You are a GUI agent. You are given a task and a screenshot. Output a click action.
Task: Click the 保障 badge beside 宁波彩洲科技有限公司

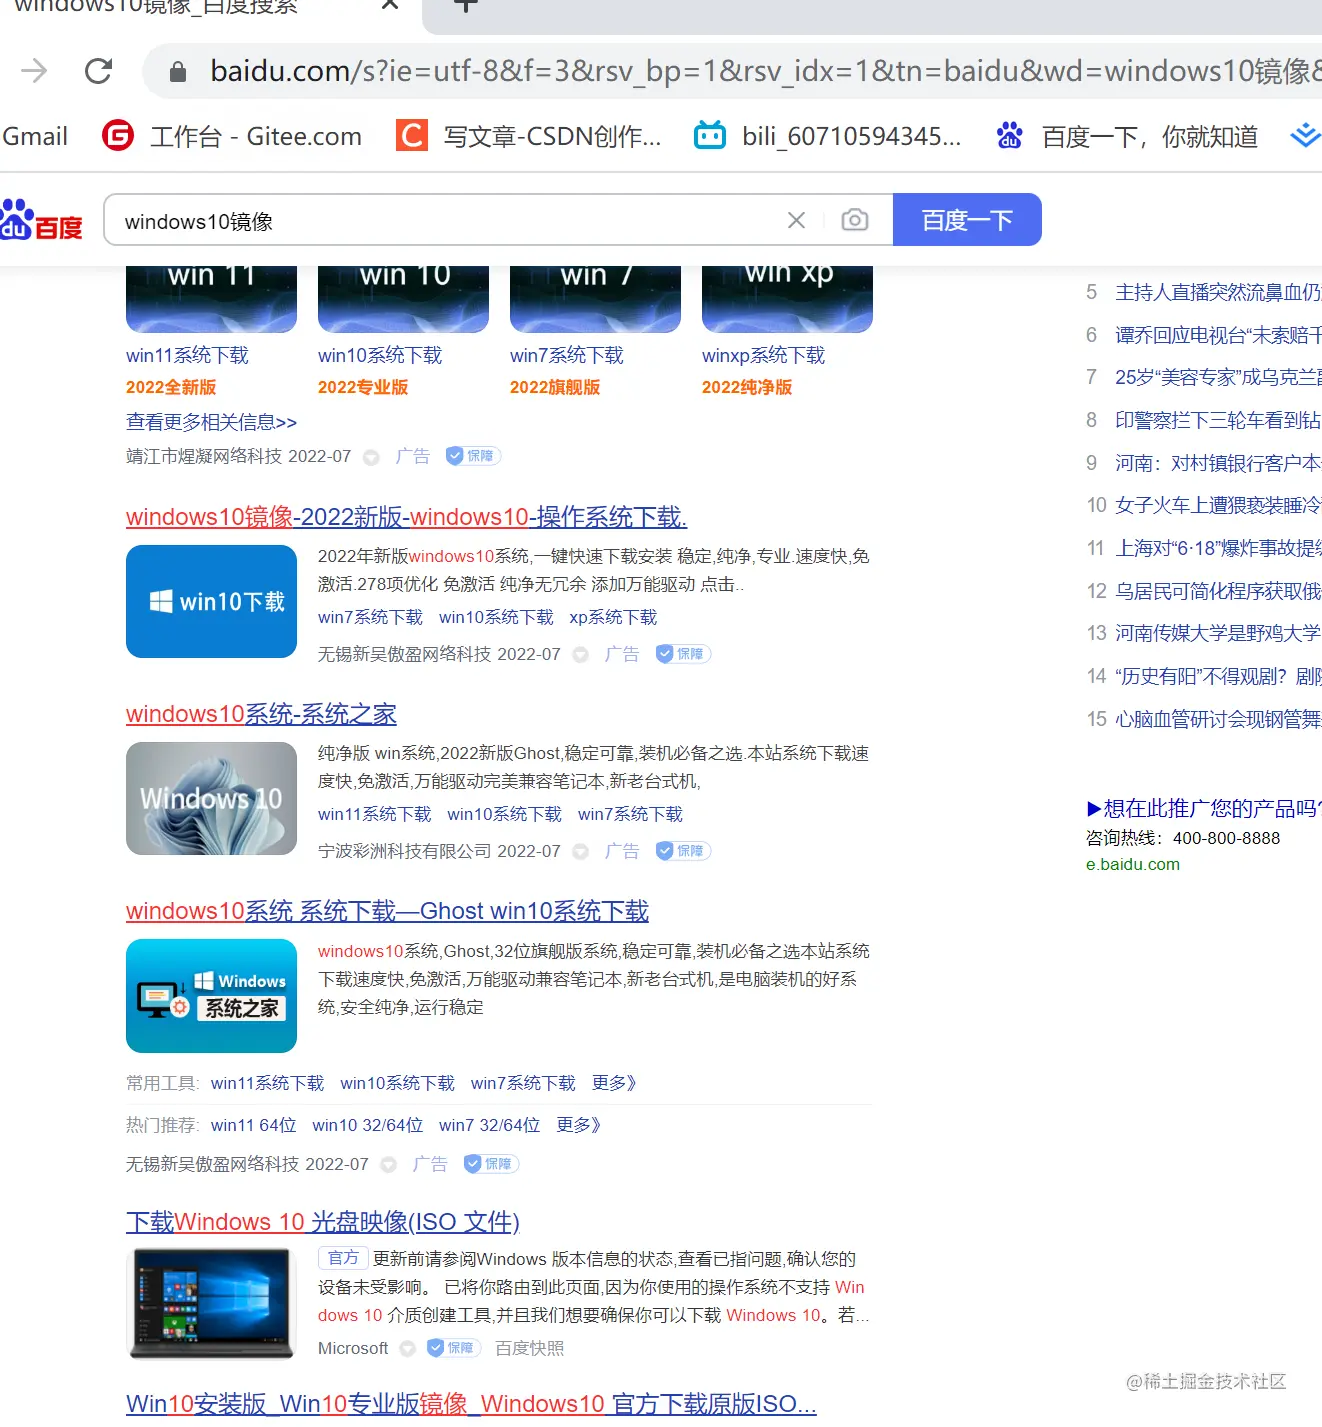tap(683, 851)
